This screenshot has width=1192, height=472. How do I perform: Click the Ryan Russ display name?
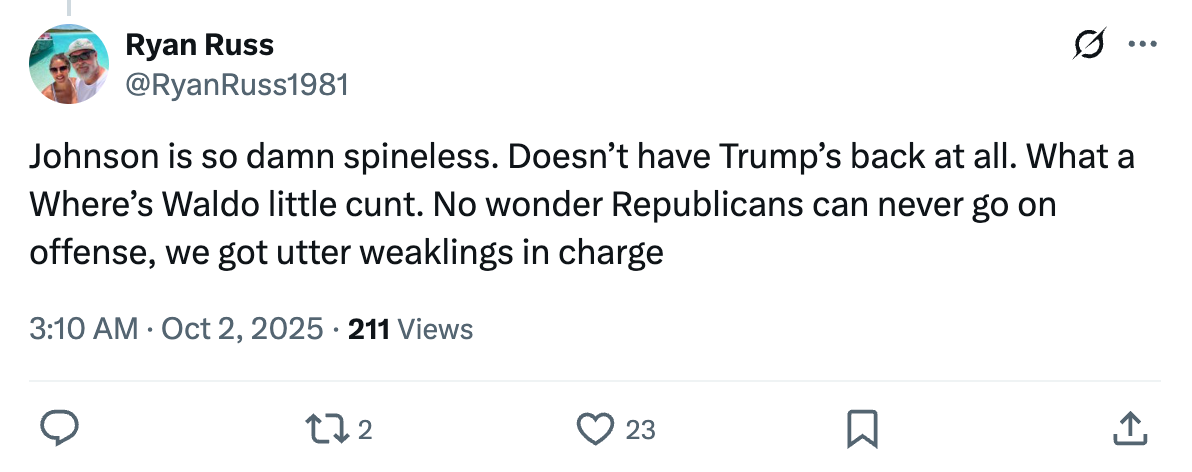(x=200, y=45)
